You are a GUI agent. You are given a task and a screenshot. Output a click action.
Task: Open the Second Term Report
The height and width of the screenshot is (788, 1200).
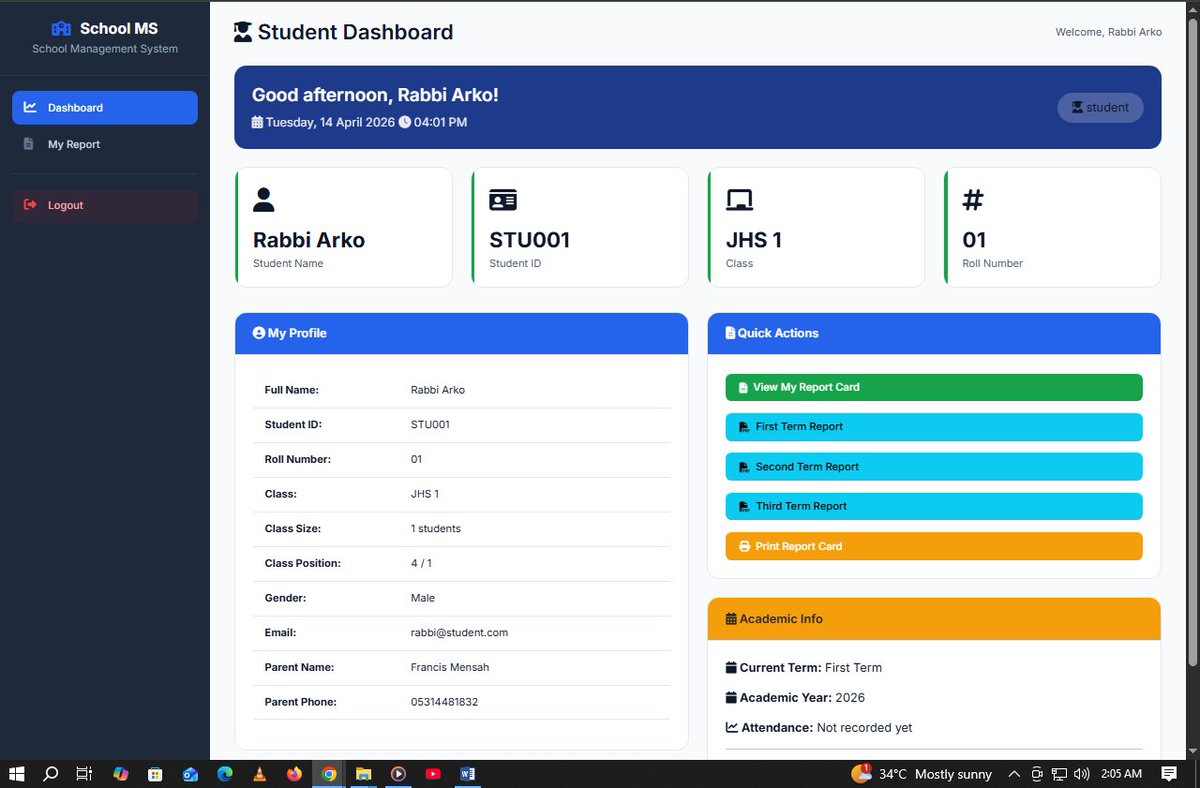coord(934,467)
